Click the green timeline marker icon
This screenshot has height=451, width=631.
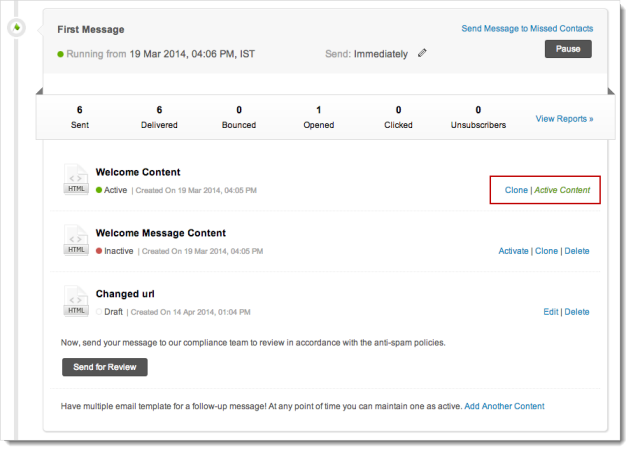click(17, 28)
